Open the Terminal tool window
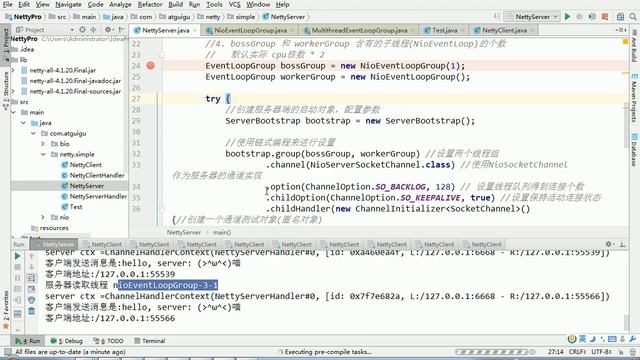 [150, 341]
